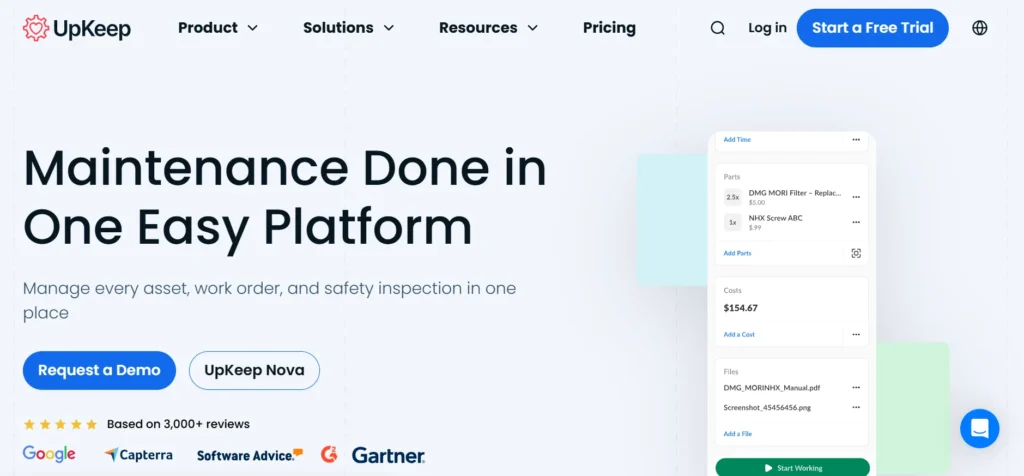This screenshot has height=476, width=1024.
Task: Click Add a Cost link
Action: [x=739, y=334]
